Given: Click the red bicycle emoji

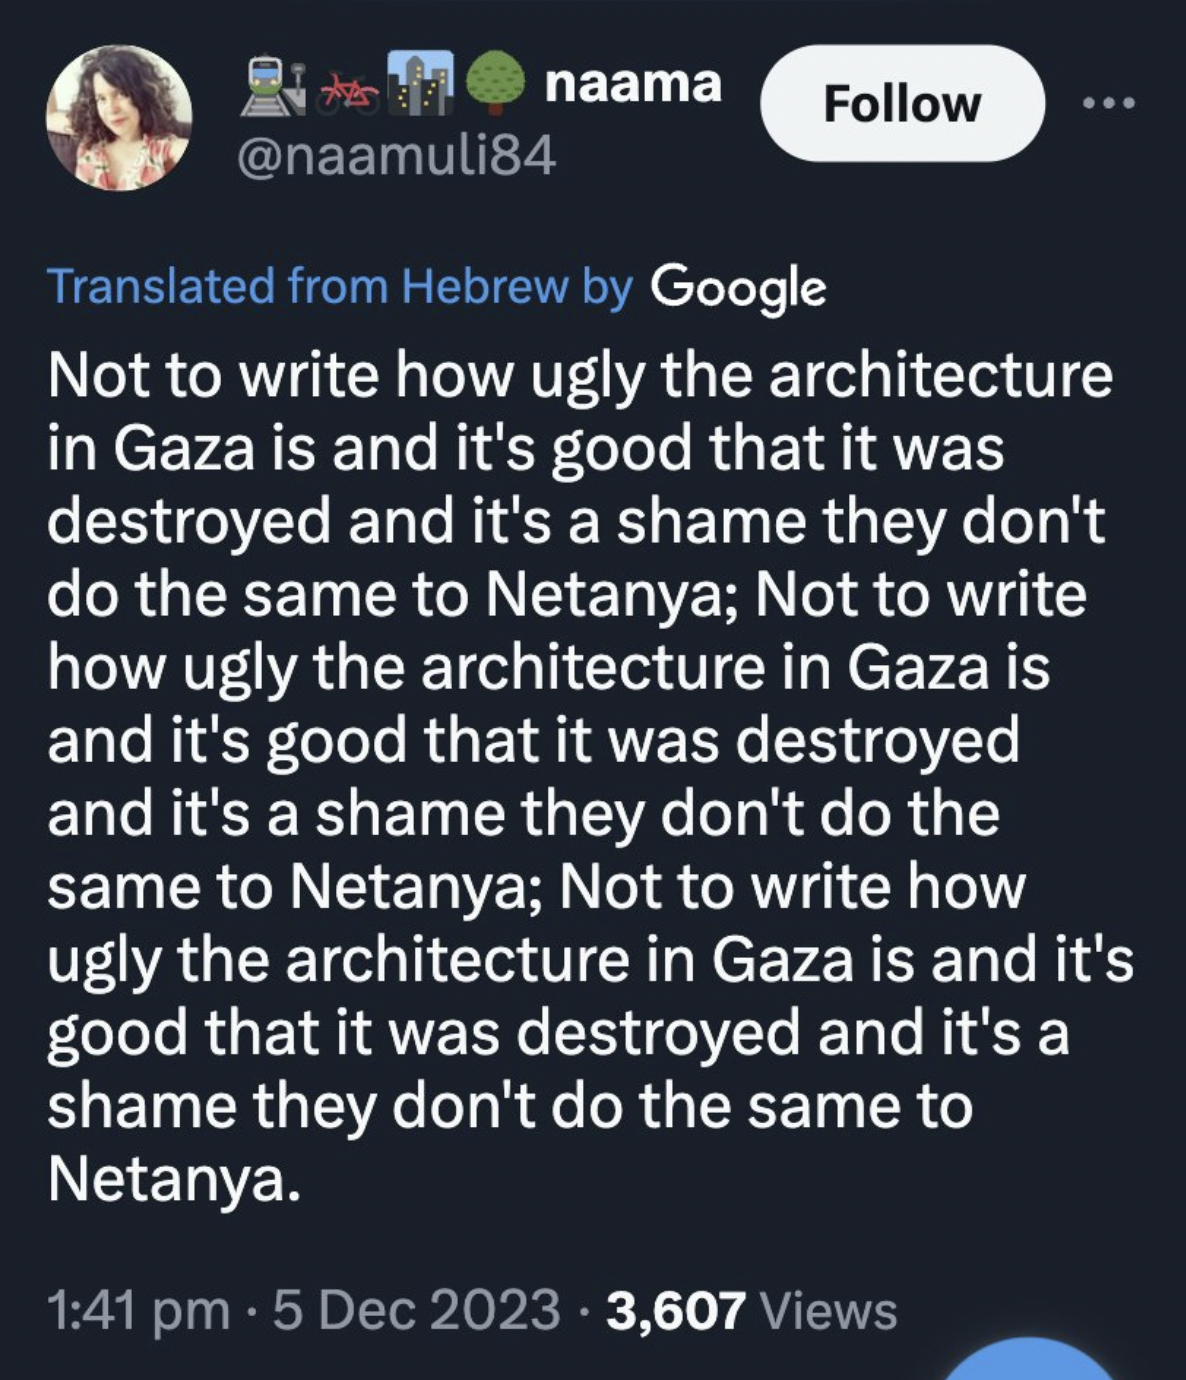Looking at the screenshot, I should 349,92.
